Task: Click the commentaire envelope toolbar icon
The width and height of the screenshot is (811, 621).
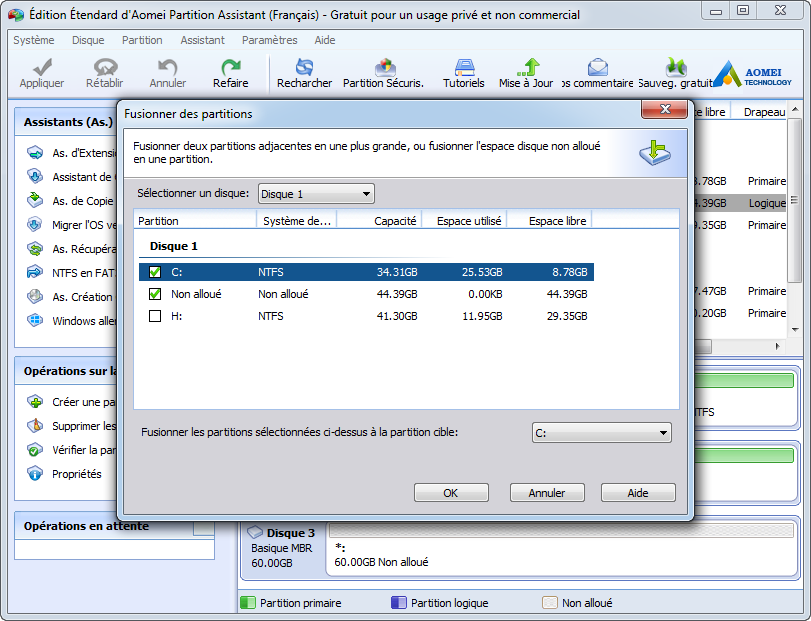Action: (x=597, y=67)
